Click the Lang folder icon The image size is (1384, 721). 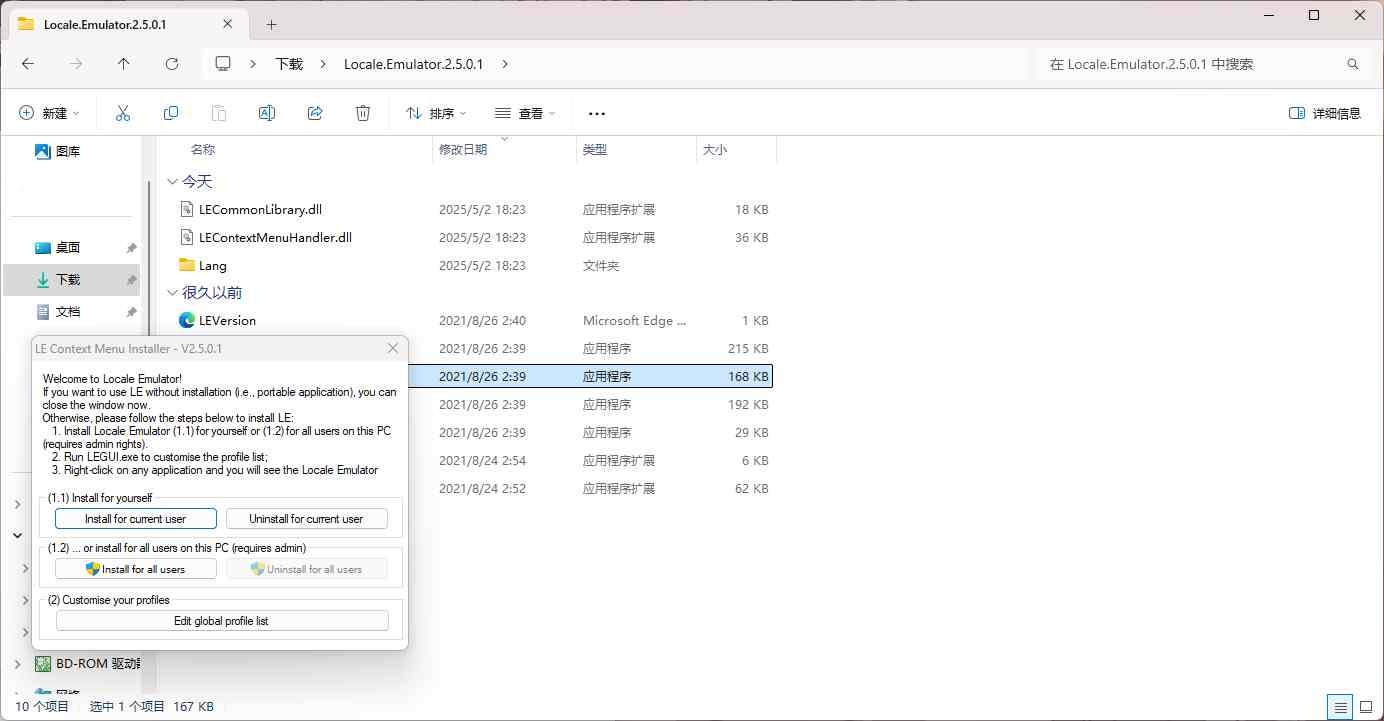tap(187, 265)
